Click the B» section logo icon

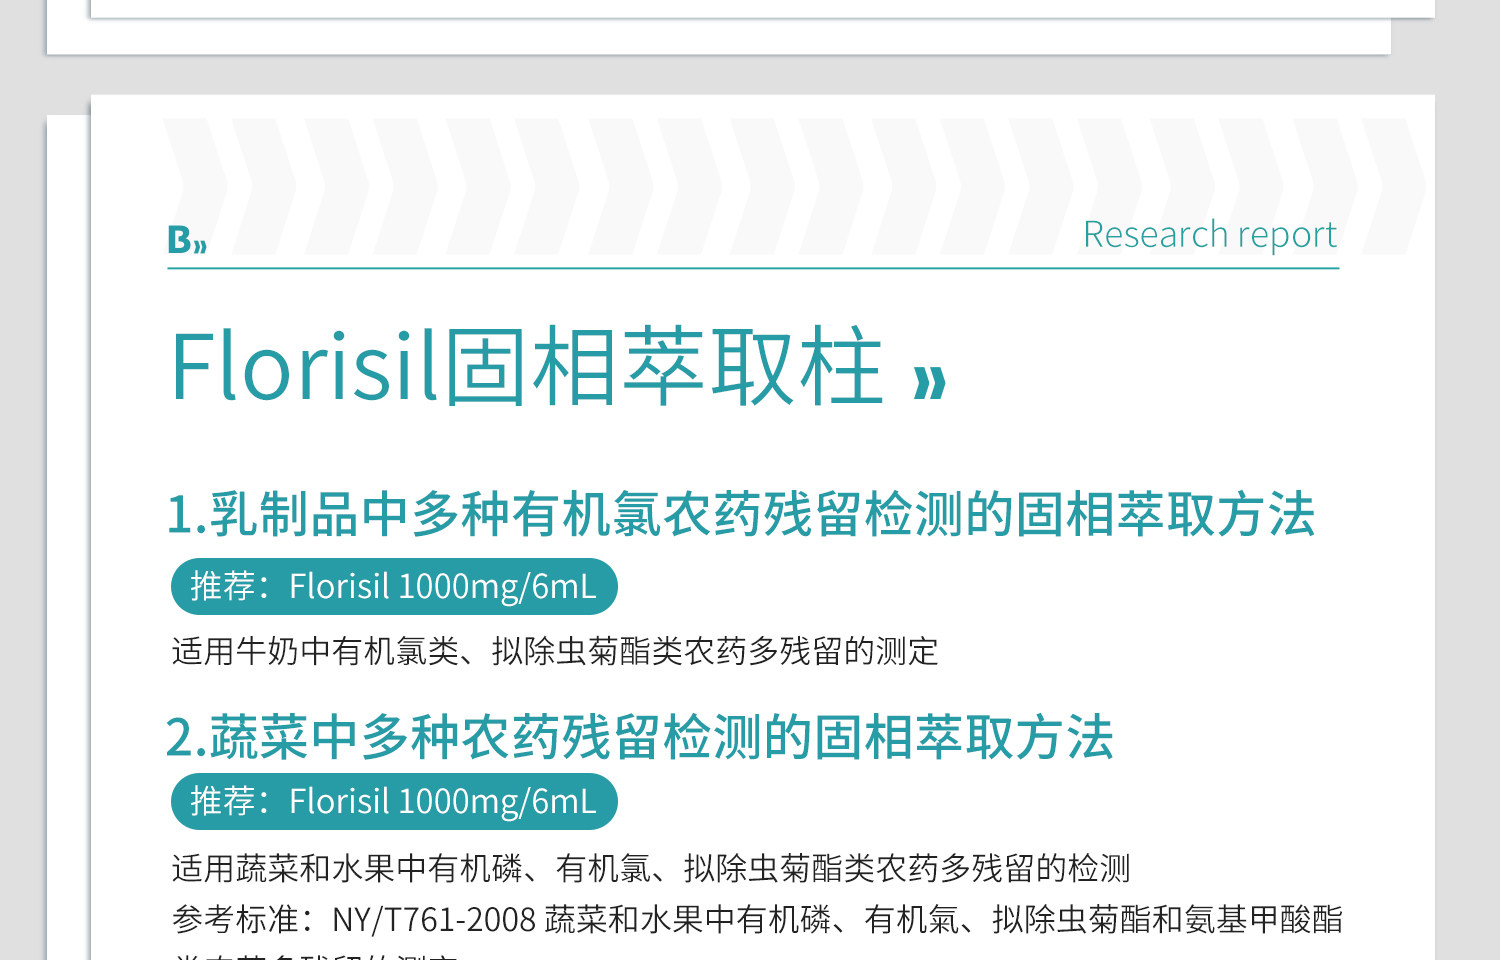[x=187, y=240]
